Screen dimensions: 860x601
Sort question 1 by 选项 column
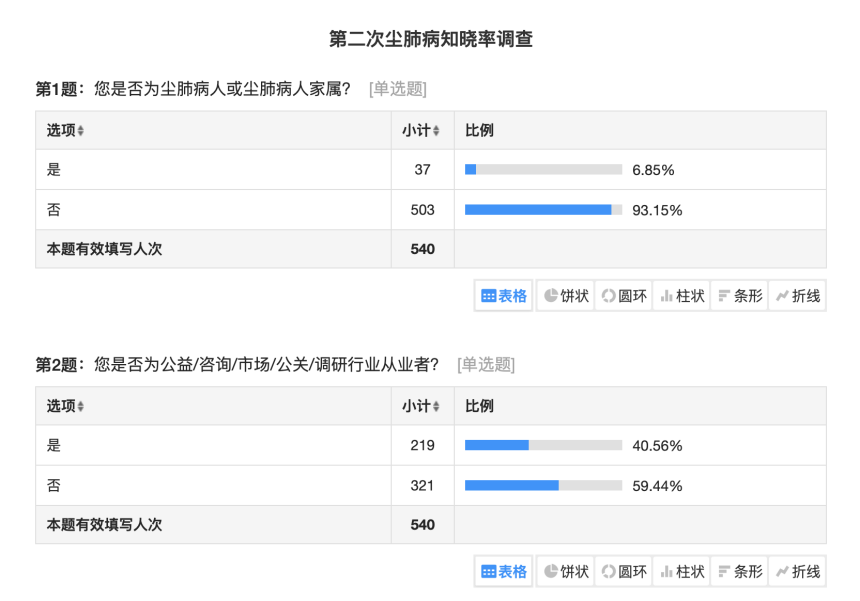point(65,131)
